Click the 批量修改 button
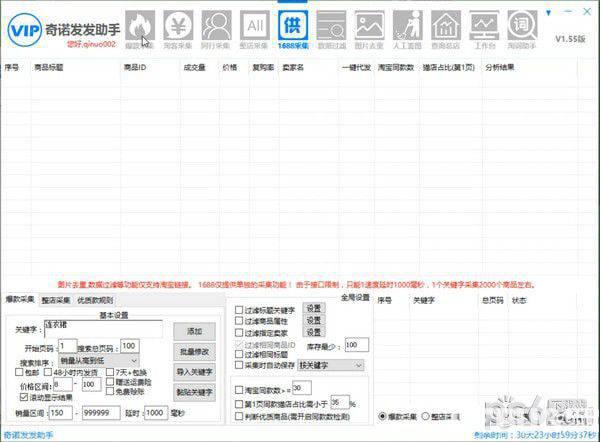This screenshot has height=442, width=600. 194,352
